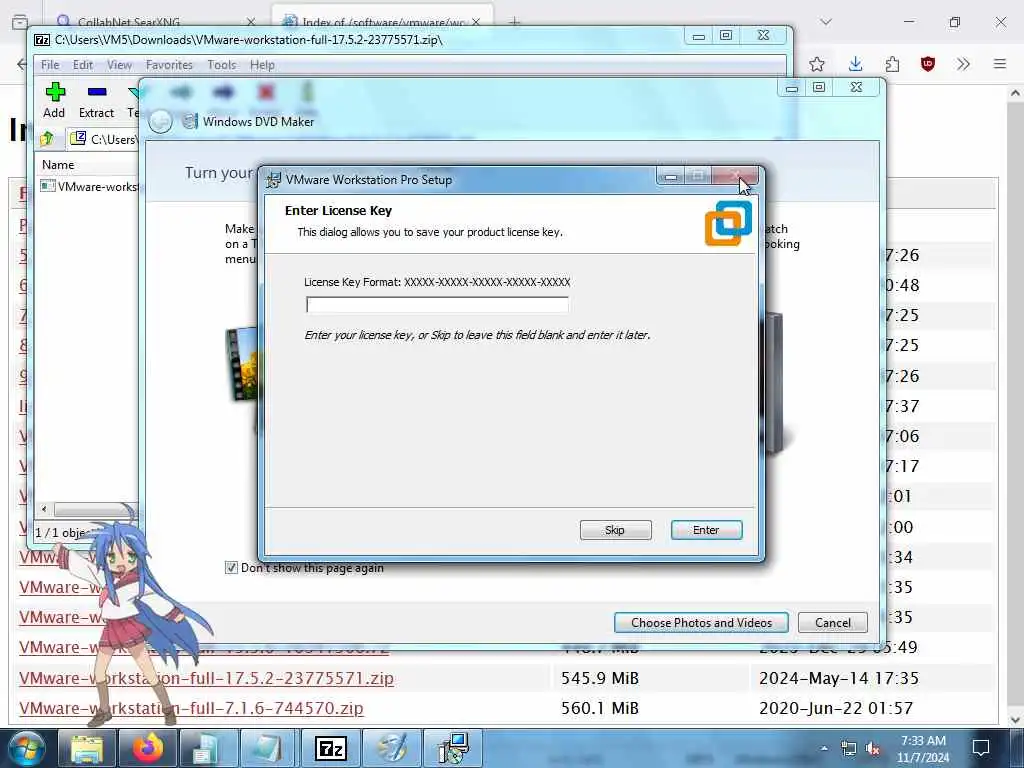Open the File menu in 7-Zip
1024x768 pixels.
(50, 65)
